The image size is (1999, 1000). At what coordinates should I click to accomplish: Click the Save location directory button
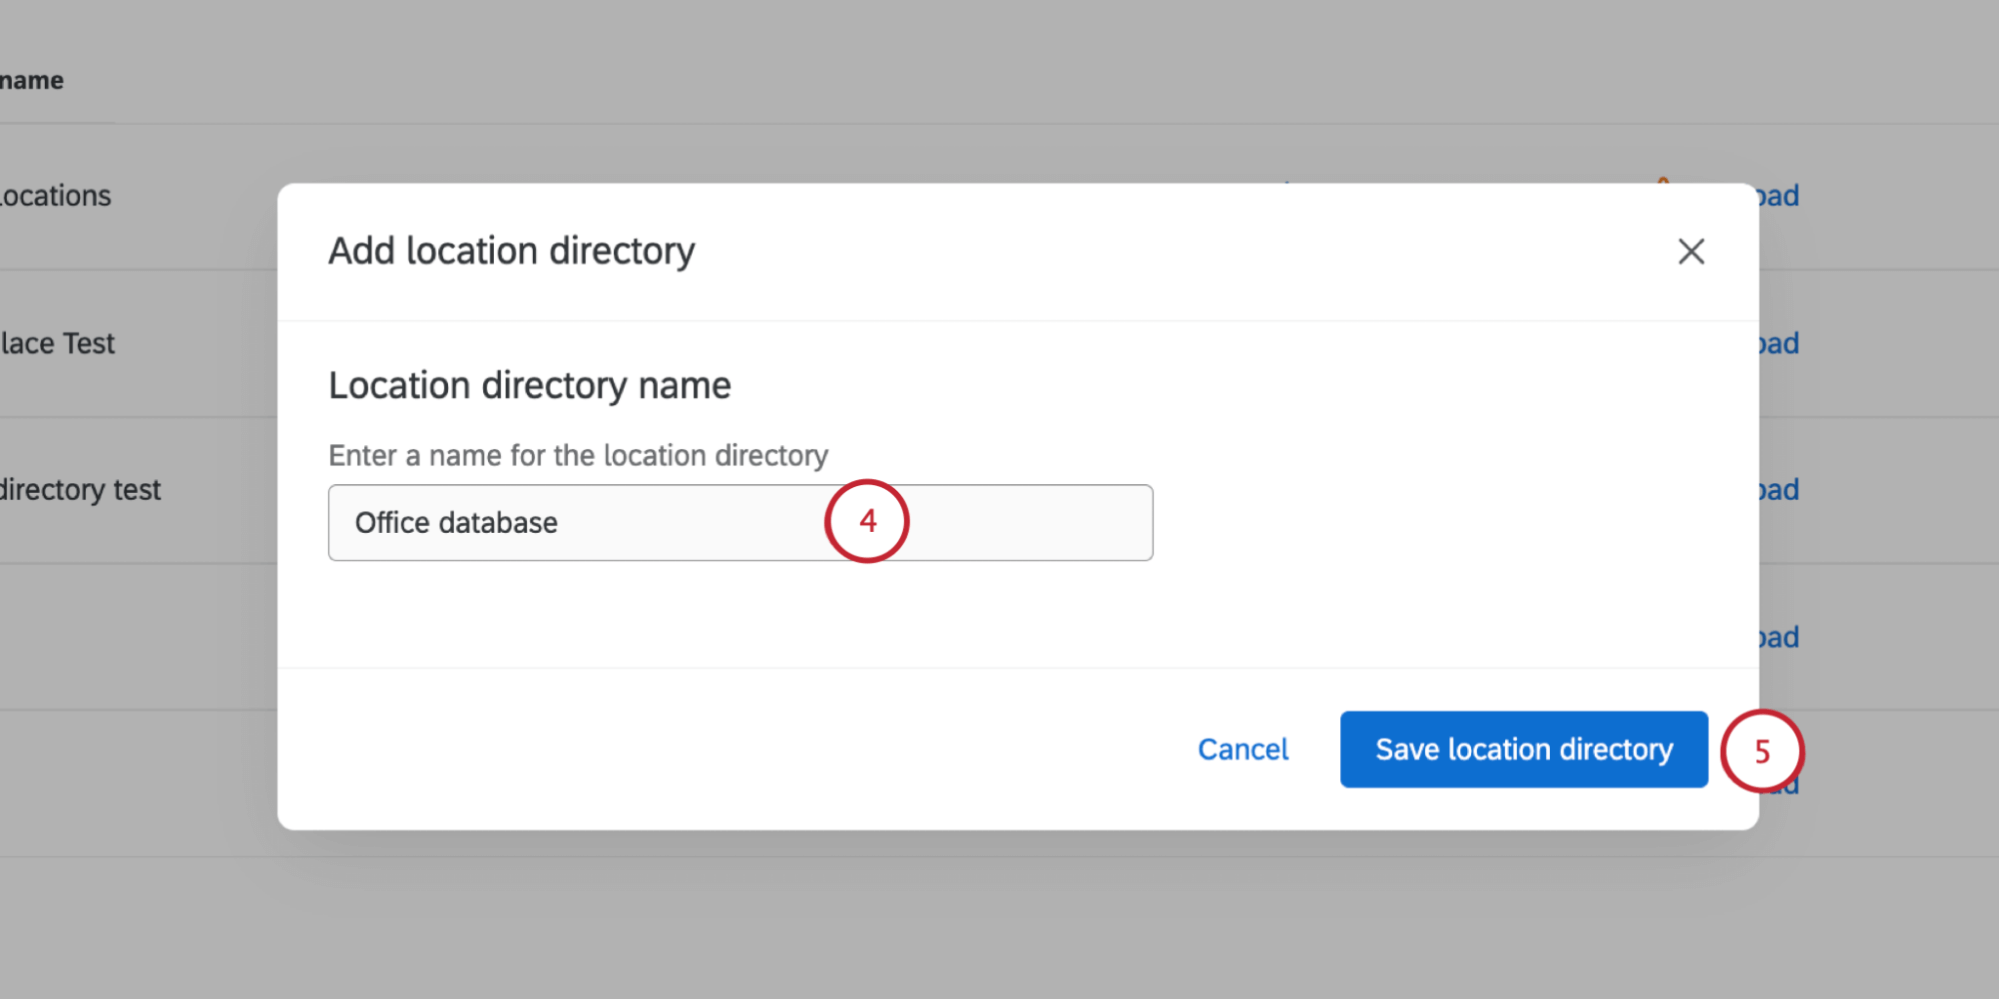(1523, 749)
